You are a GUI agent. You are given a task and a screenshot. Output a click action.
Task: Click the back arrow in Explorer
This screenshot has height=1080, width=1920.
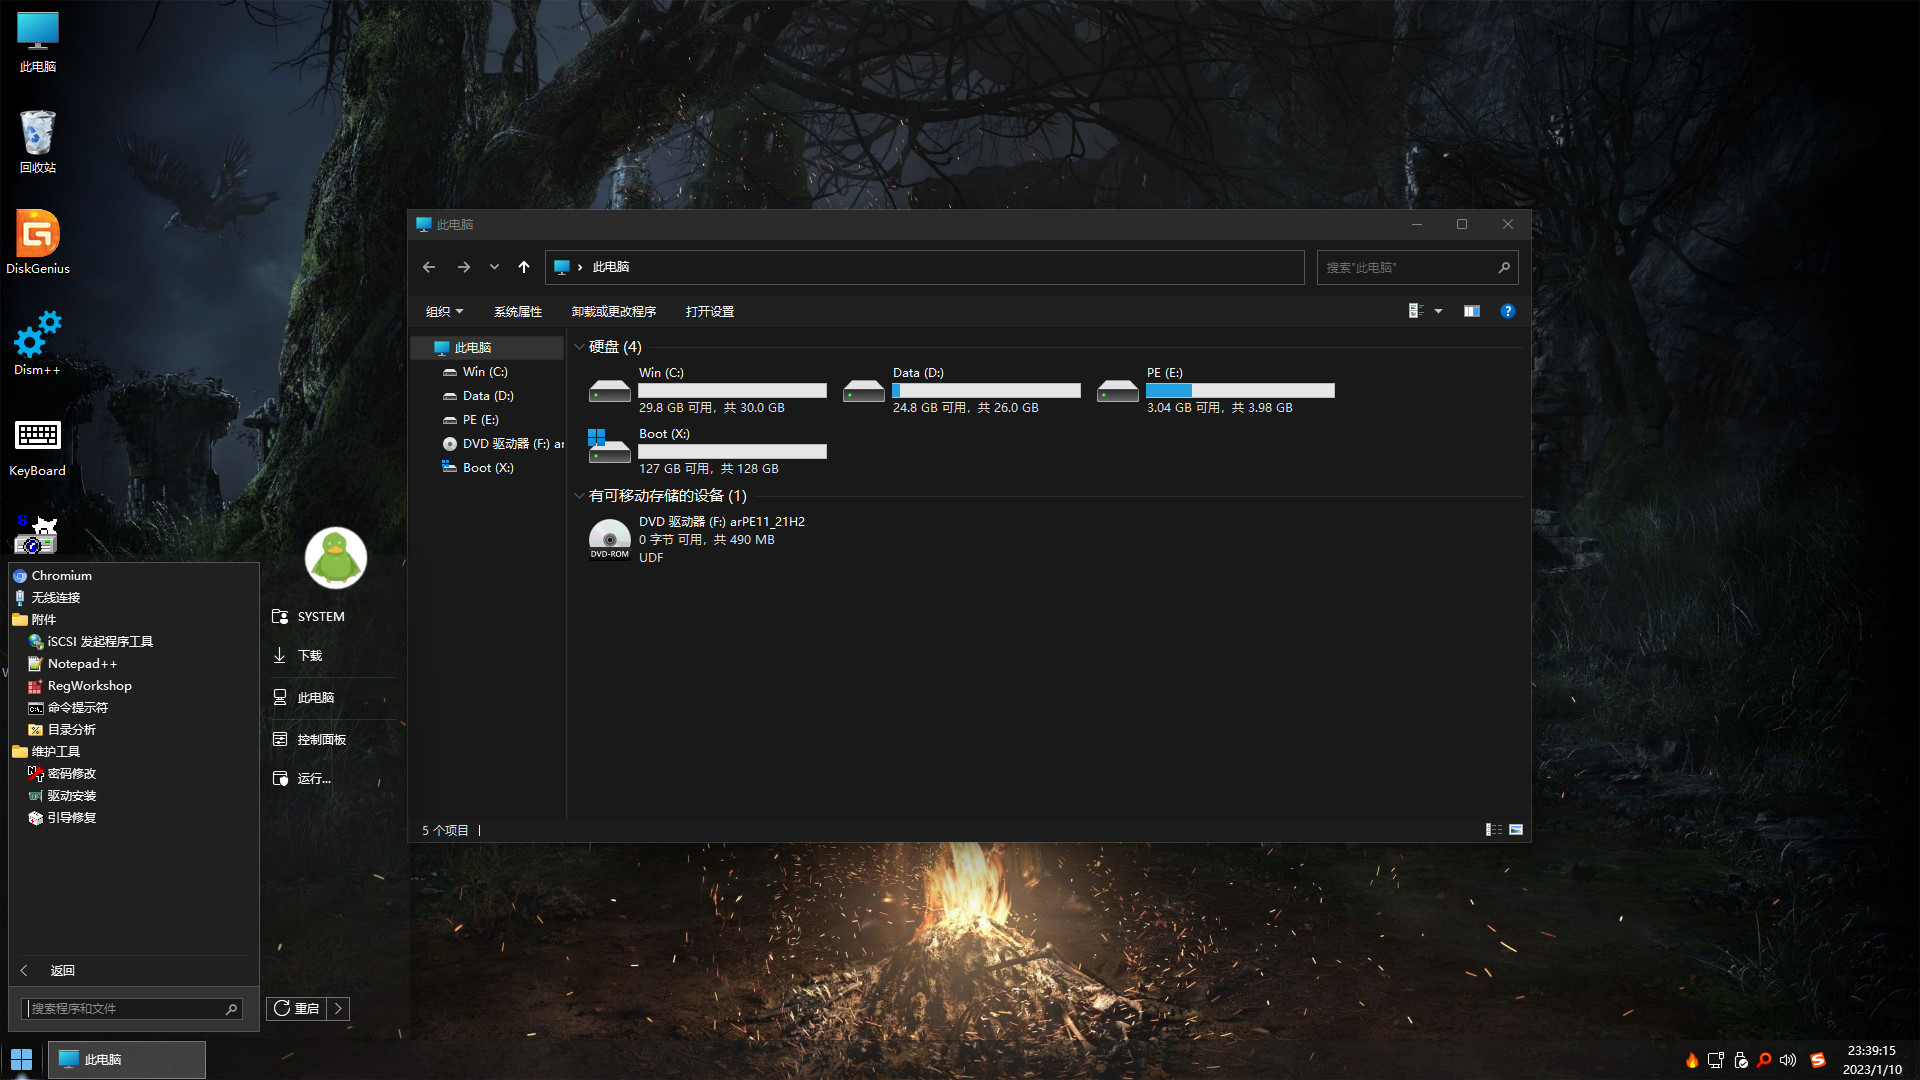(429, 267)
